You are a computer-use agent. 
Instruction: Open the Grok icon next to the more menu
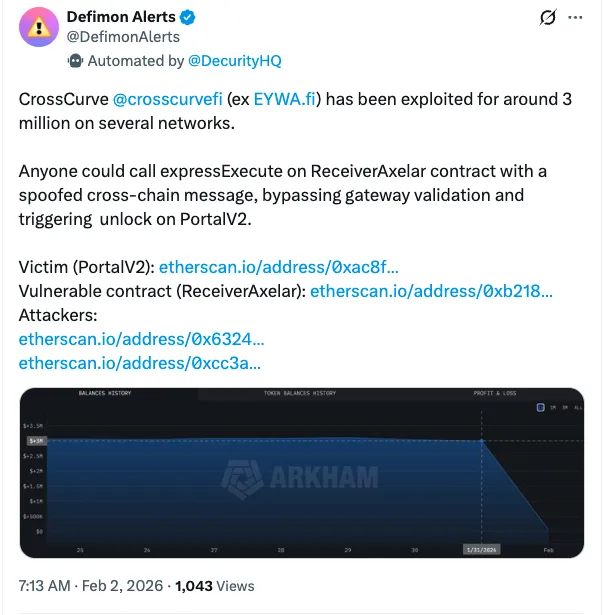click(x=547, y=18)
